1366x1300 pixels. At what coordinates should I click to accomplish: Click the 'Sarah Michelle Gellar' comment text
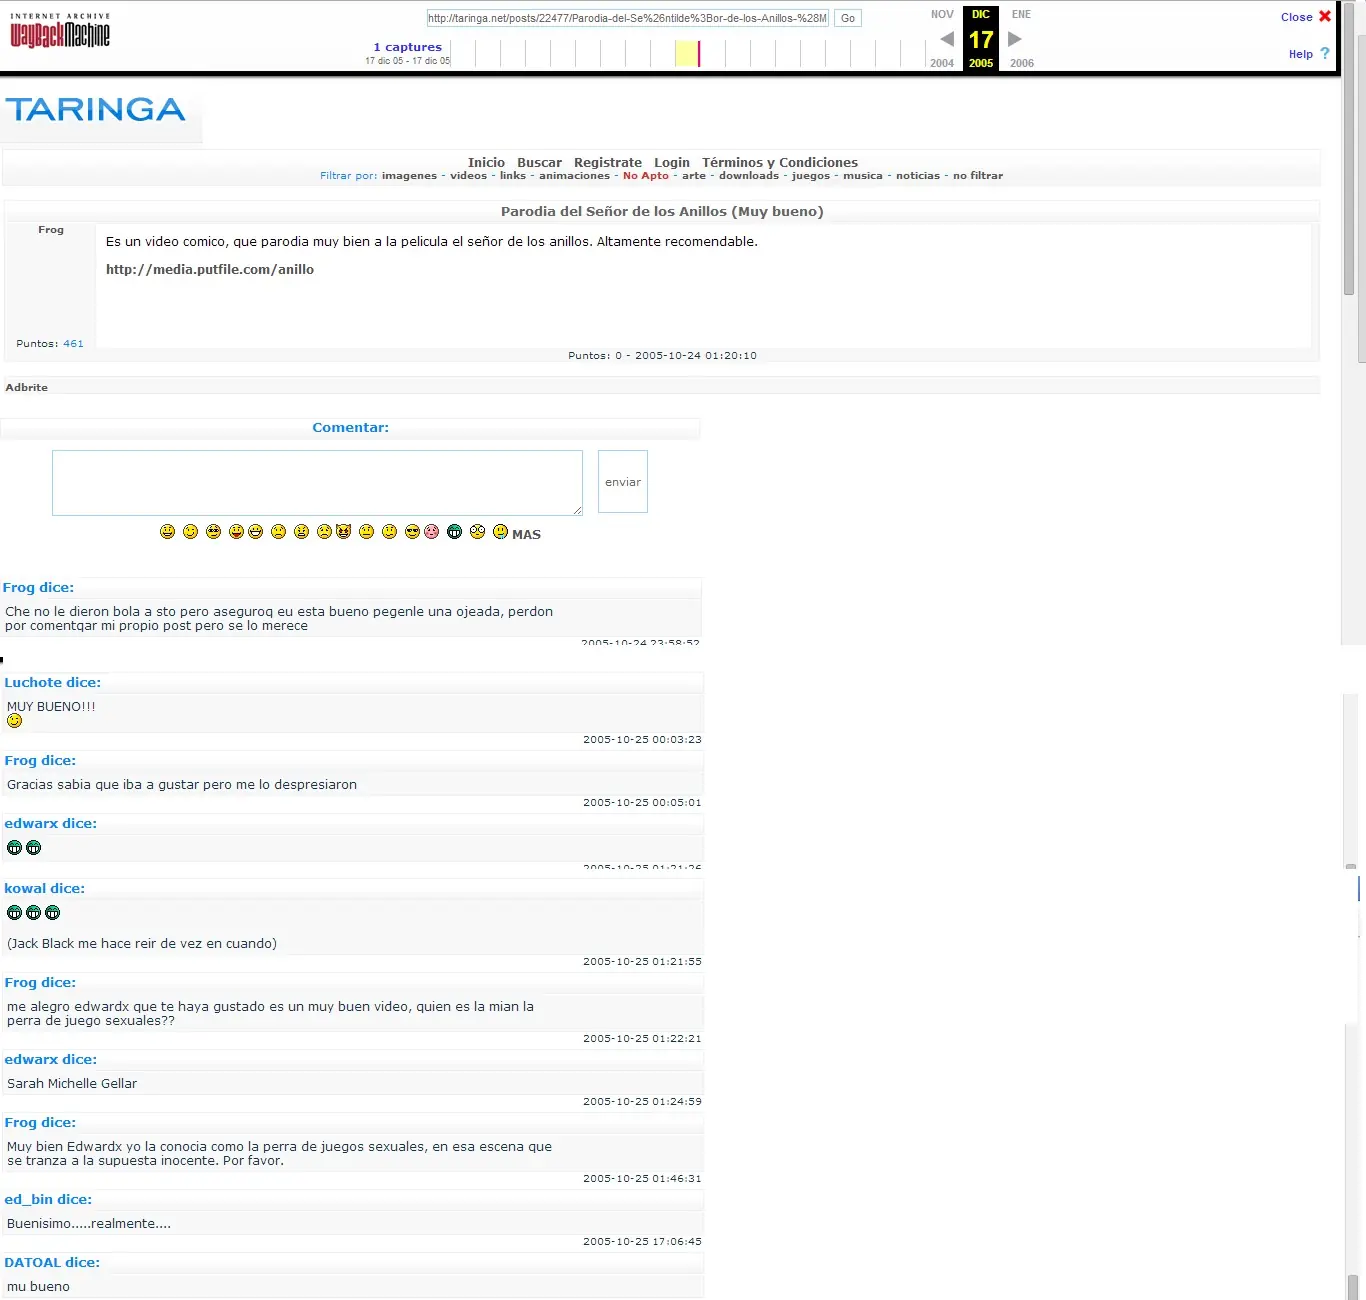click(72, 1083)
